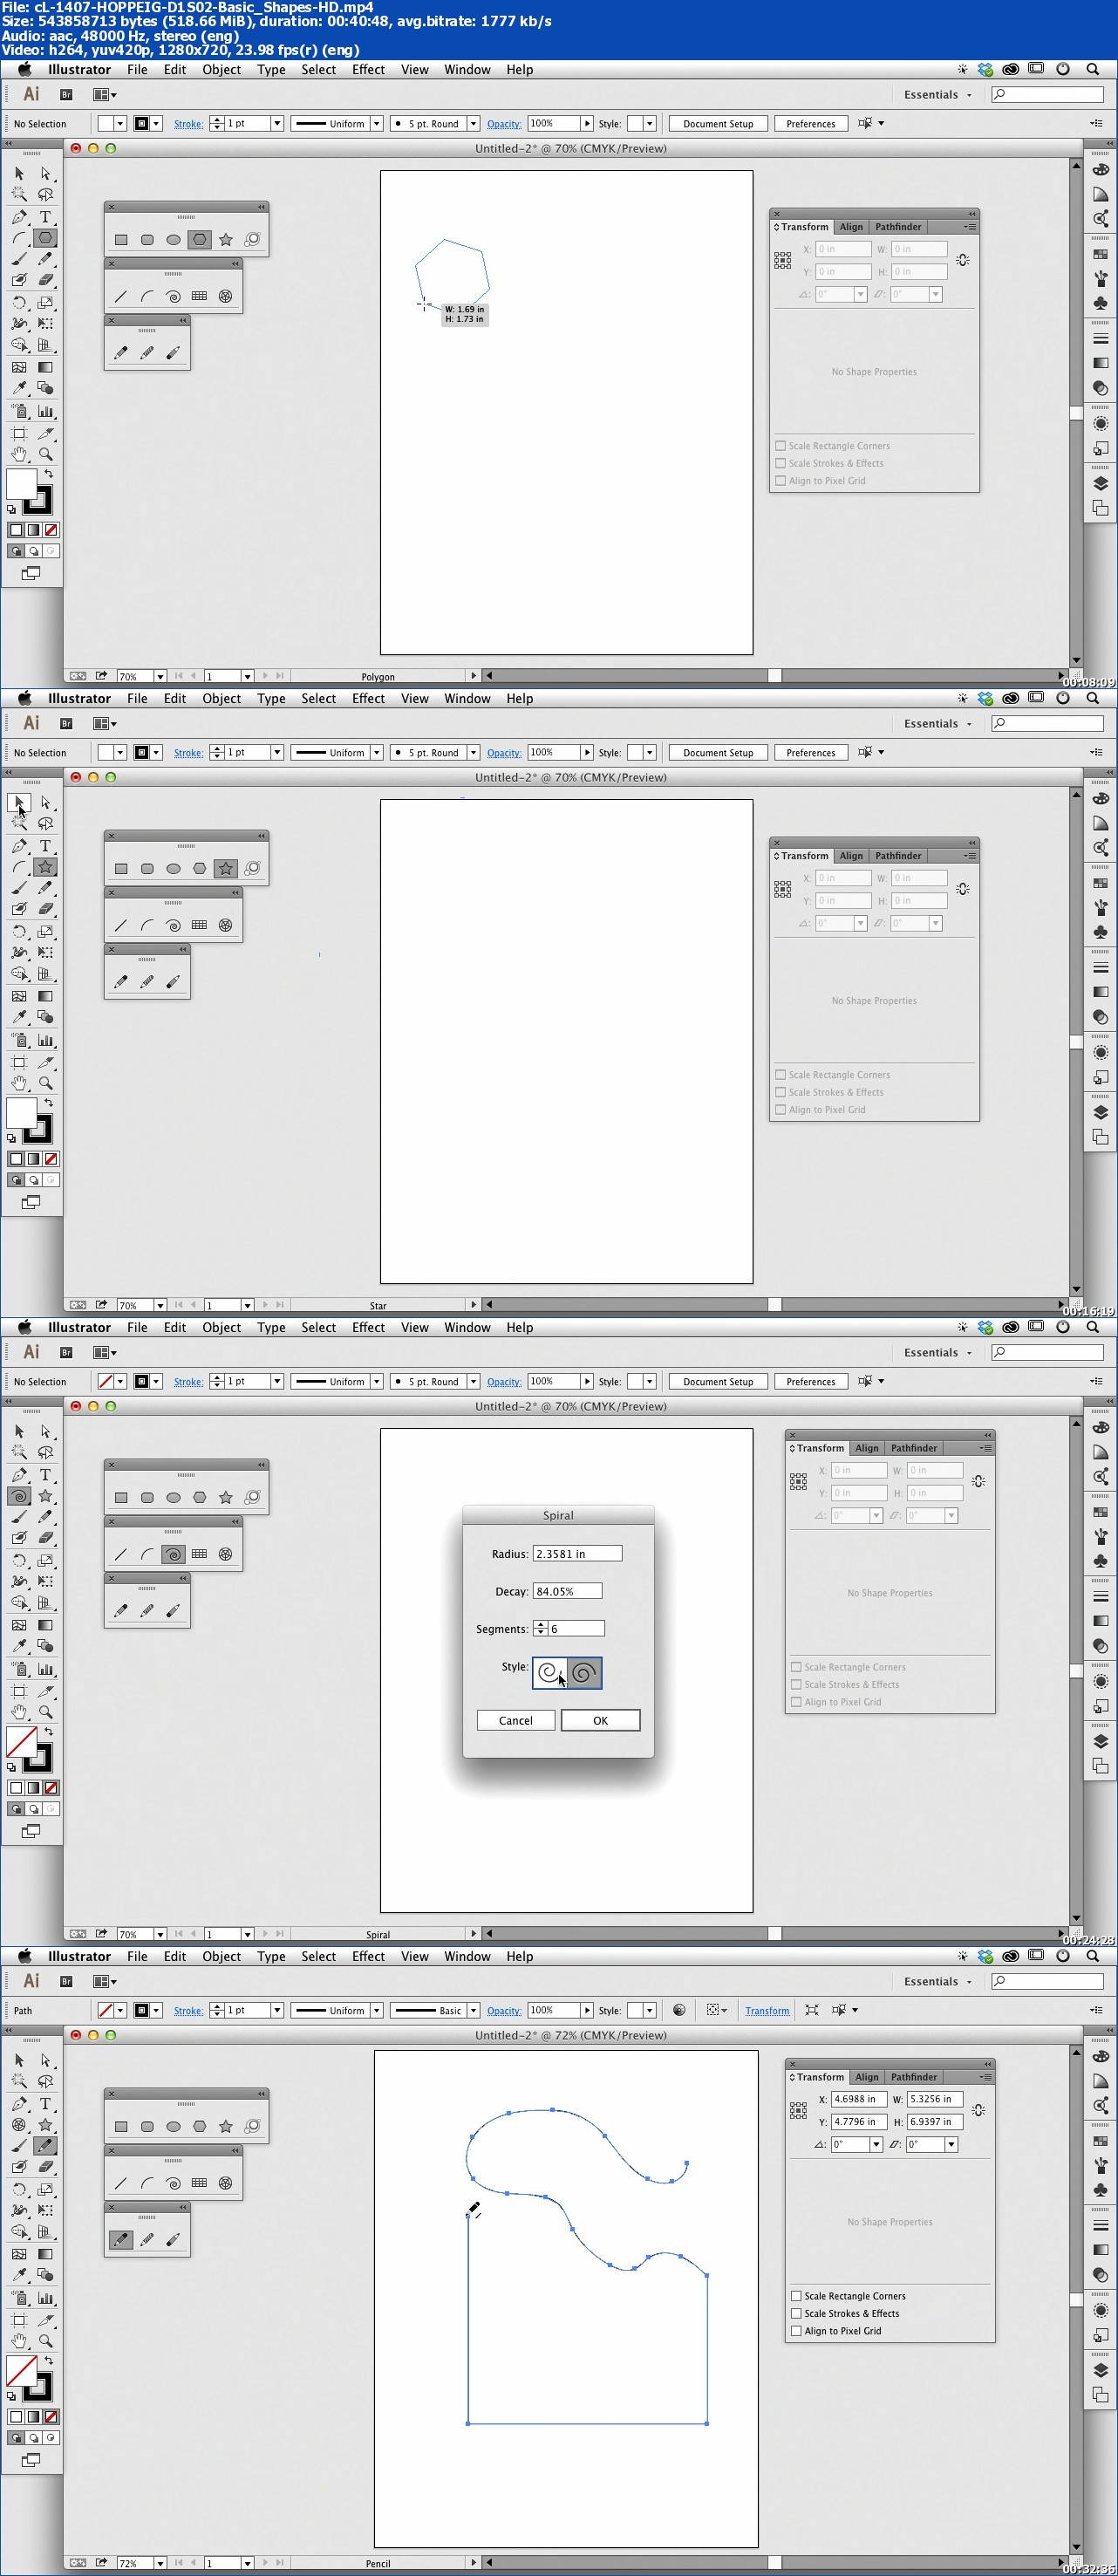Enable the active Scale Strokes & Effects checkbox
1118x2576 pixels.
(796, 2313)
